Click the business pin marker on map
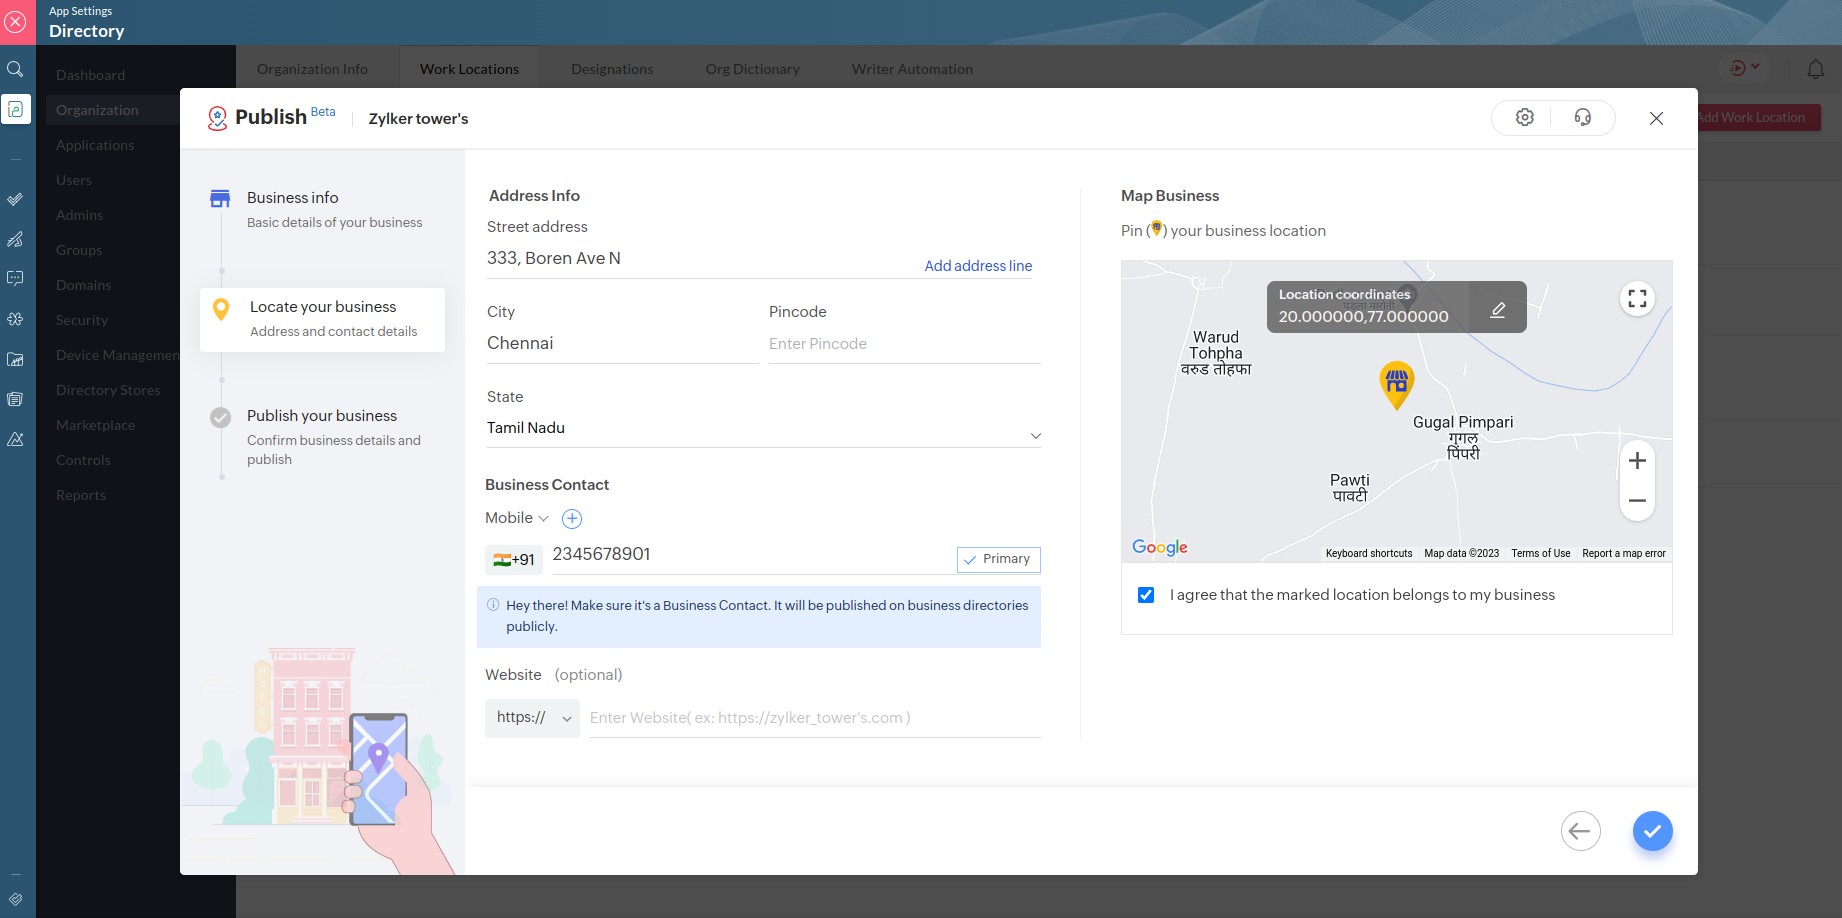The width and height of the screenshot is (1842, 918). coord(1396,383)
